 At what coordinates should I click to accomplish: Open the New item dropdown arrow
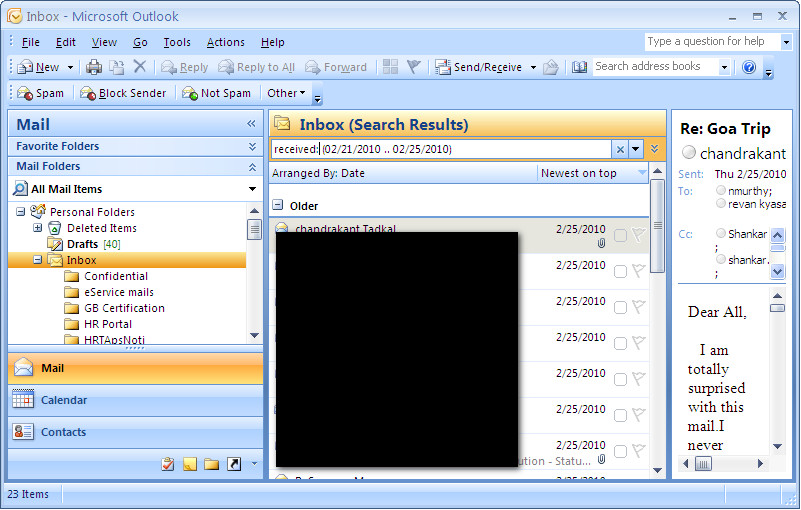70,67
